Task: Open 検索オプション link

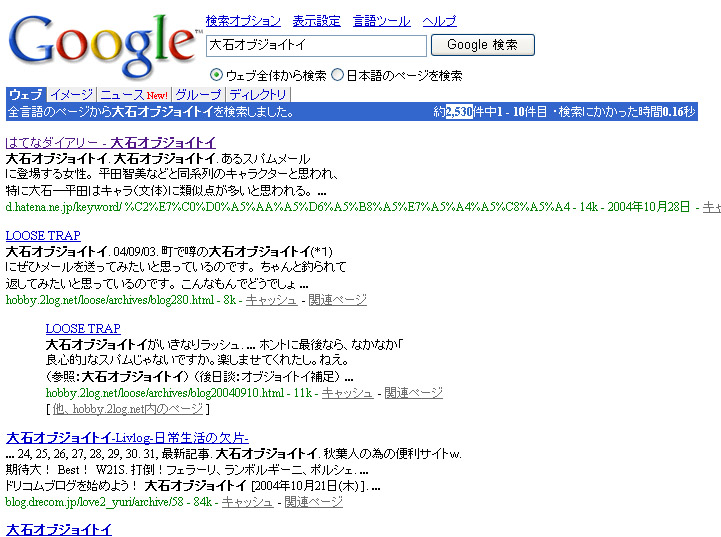Action: pos(243,21)
